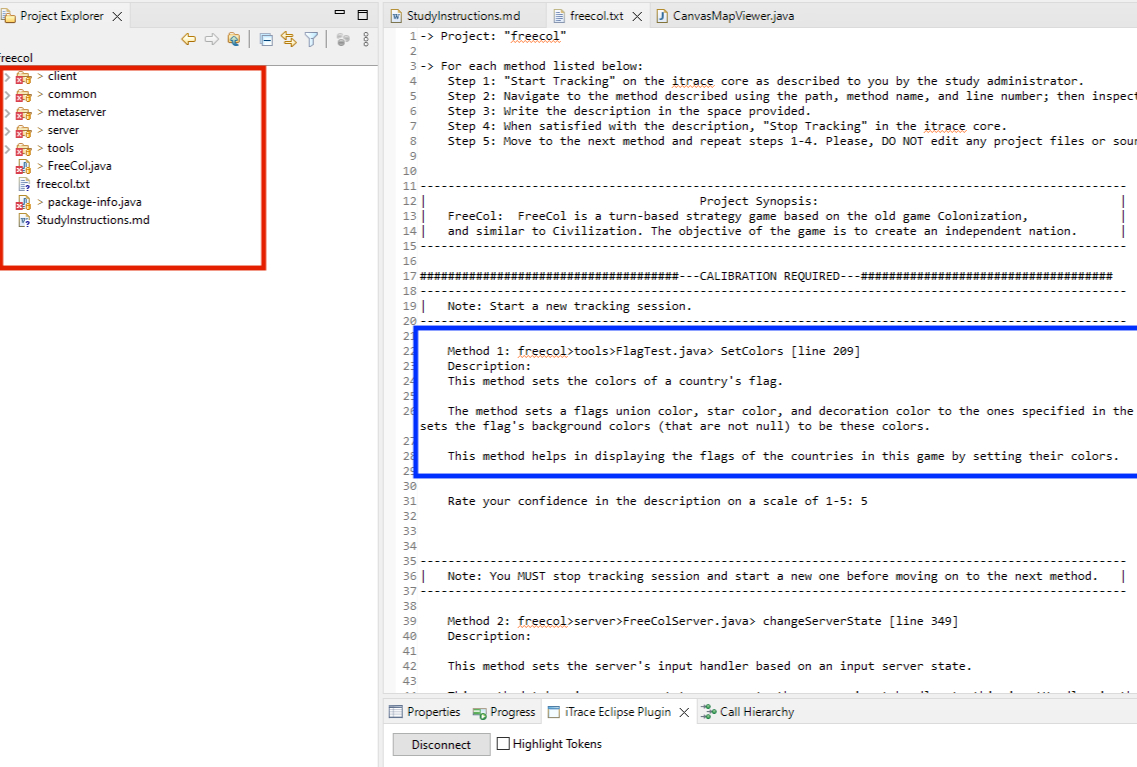Image resolution: width=1137 pixels, height=767 pixels.
Task: Click the 'Step 4' instruction line
Action: tap(727, 126)
